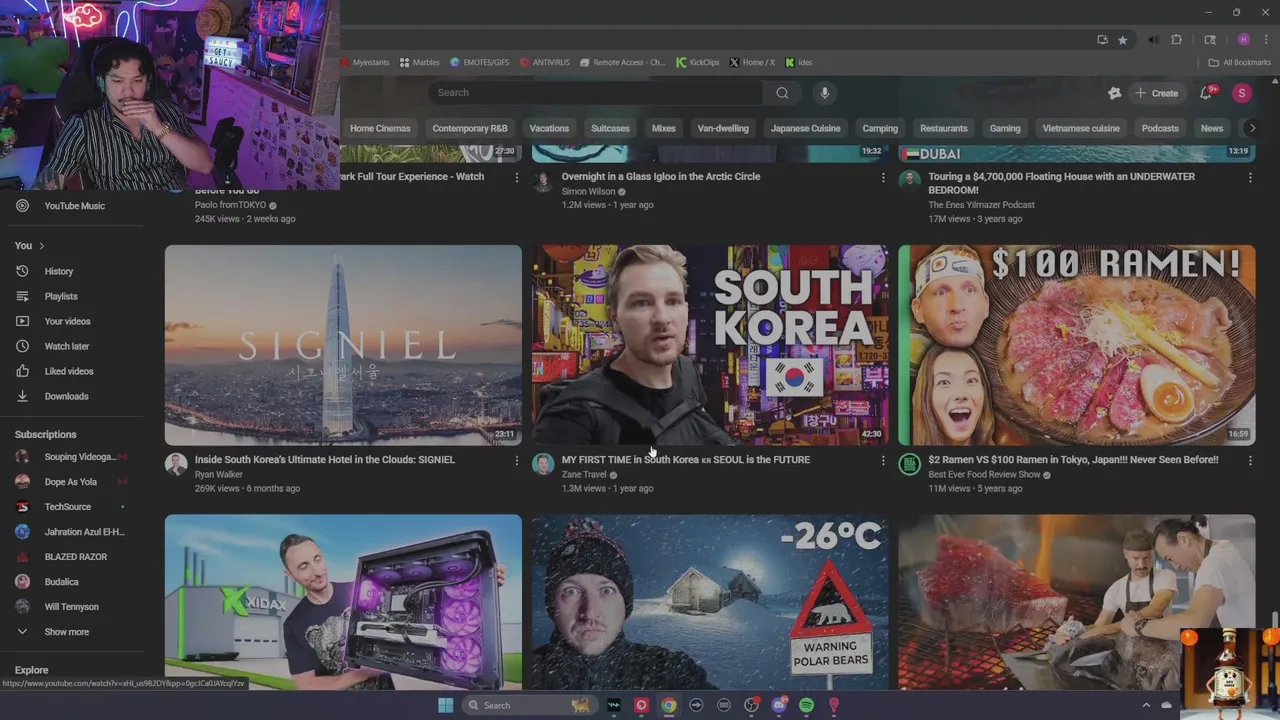Screen dimensions: 1280x720
Task: Open the account avatar menu labeled S
Action: coord(1242,93)
